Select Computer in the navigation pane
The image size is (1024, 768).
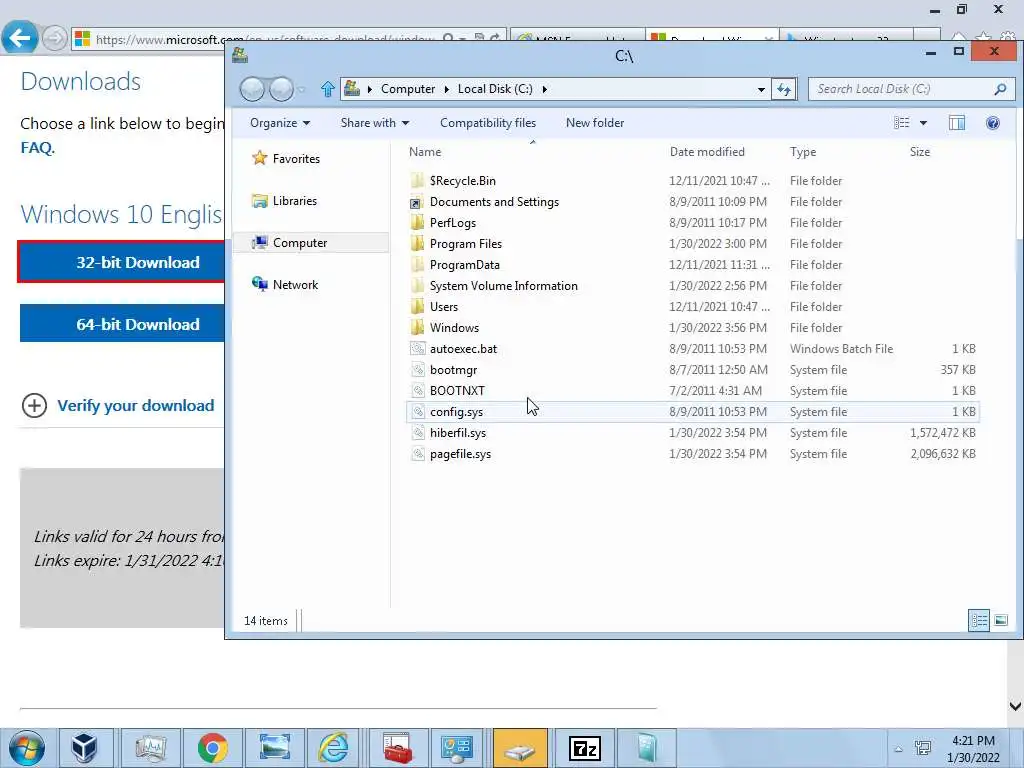tap(312, 243)
